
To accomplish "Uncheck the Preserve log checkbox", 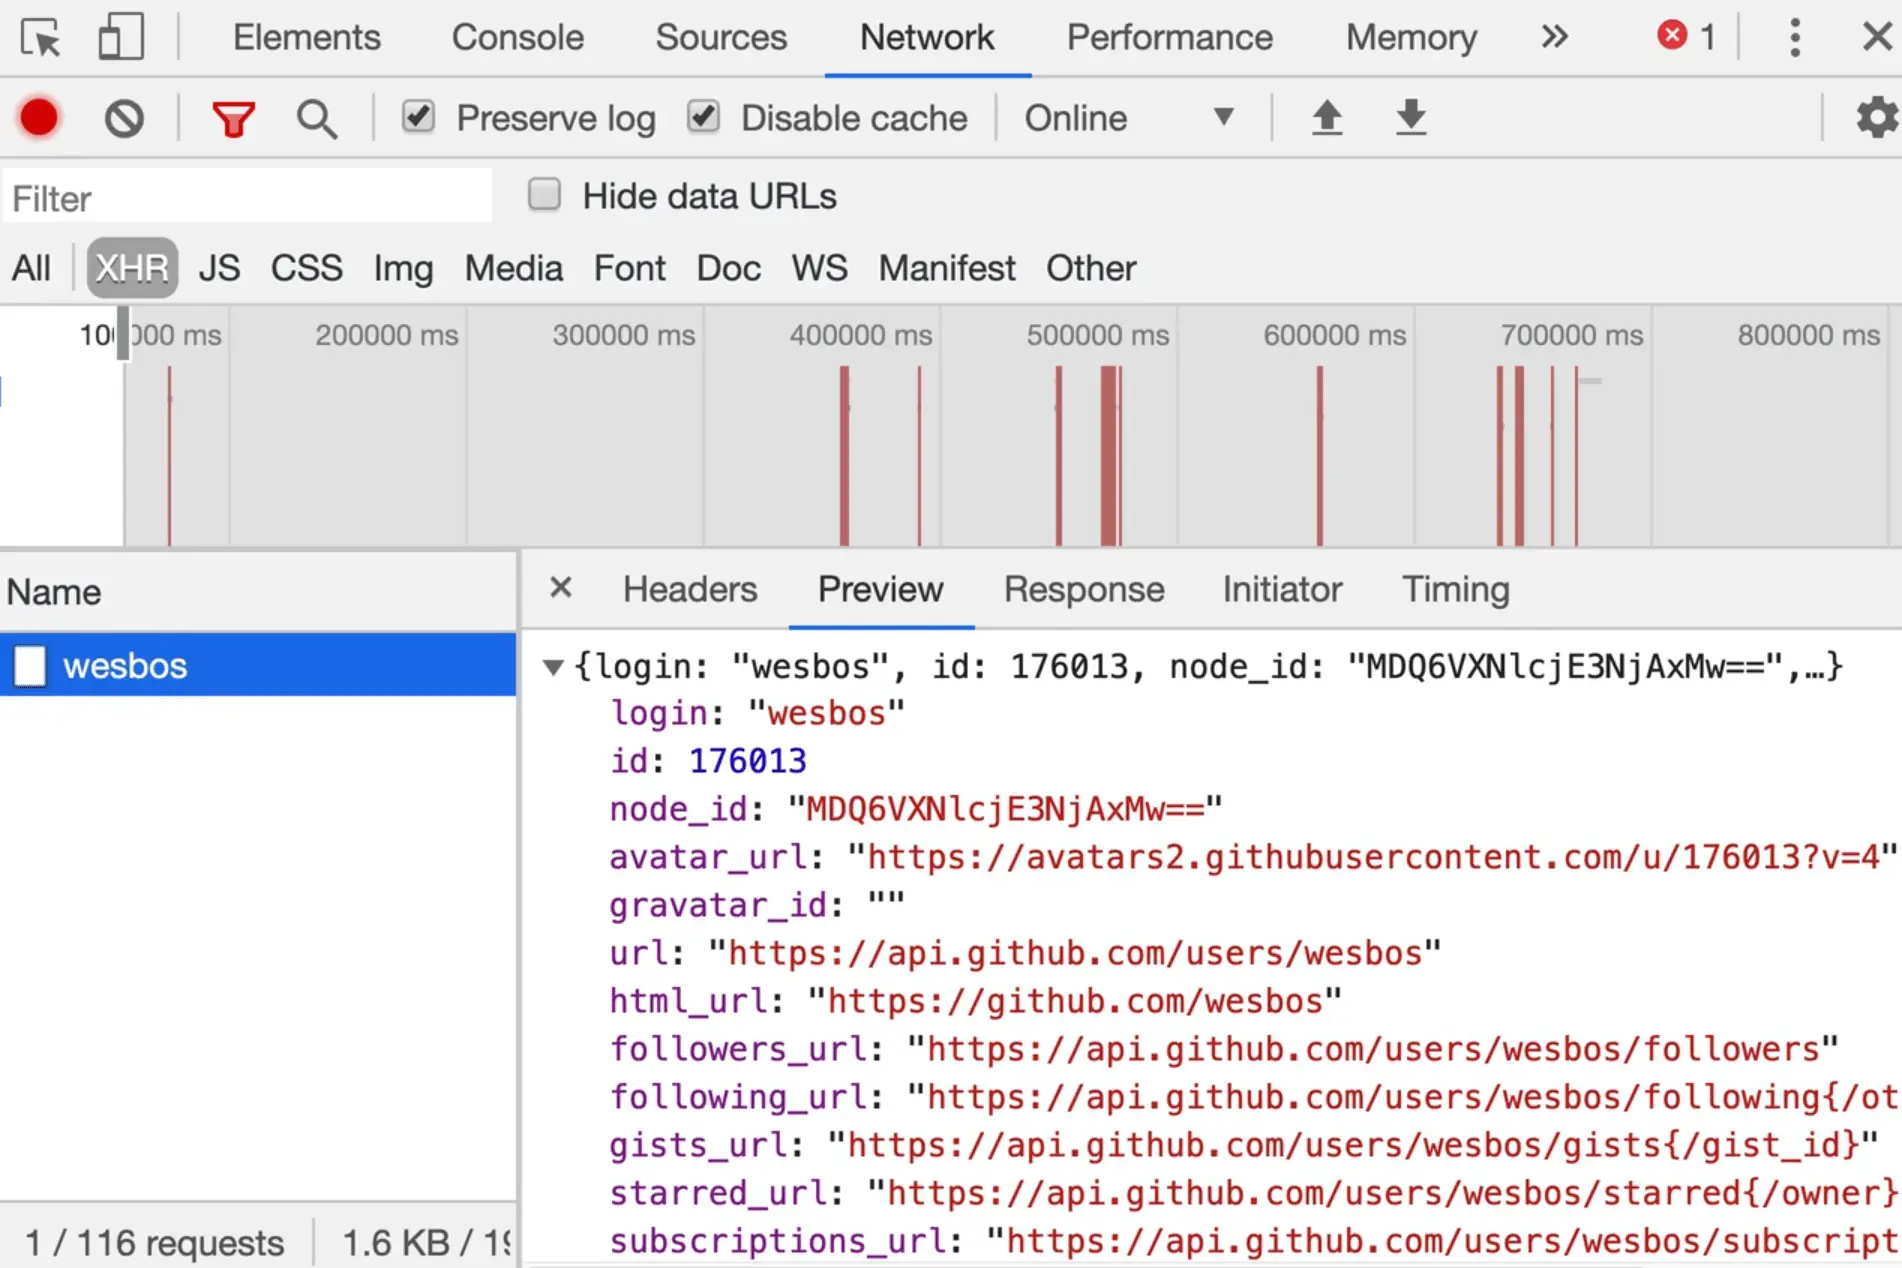I will (x=418, y=117).
